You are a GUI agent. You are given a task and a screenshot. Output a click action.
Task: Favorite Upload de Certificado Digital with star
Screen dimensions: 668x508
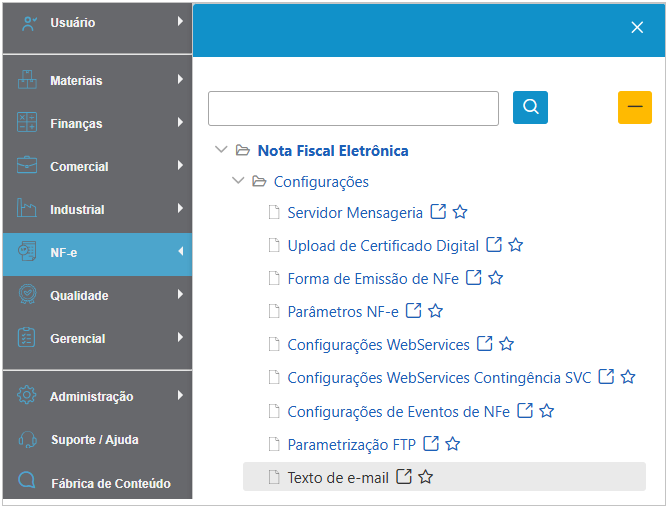pos(516,245)
